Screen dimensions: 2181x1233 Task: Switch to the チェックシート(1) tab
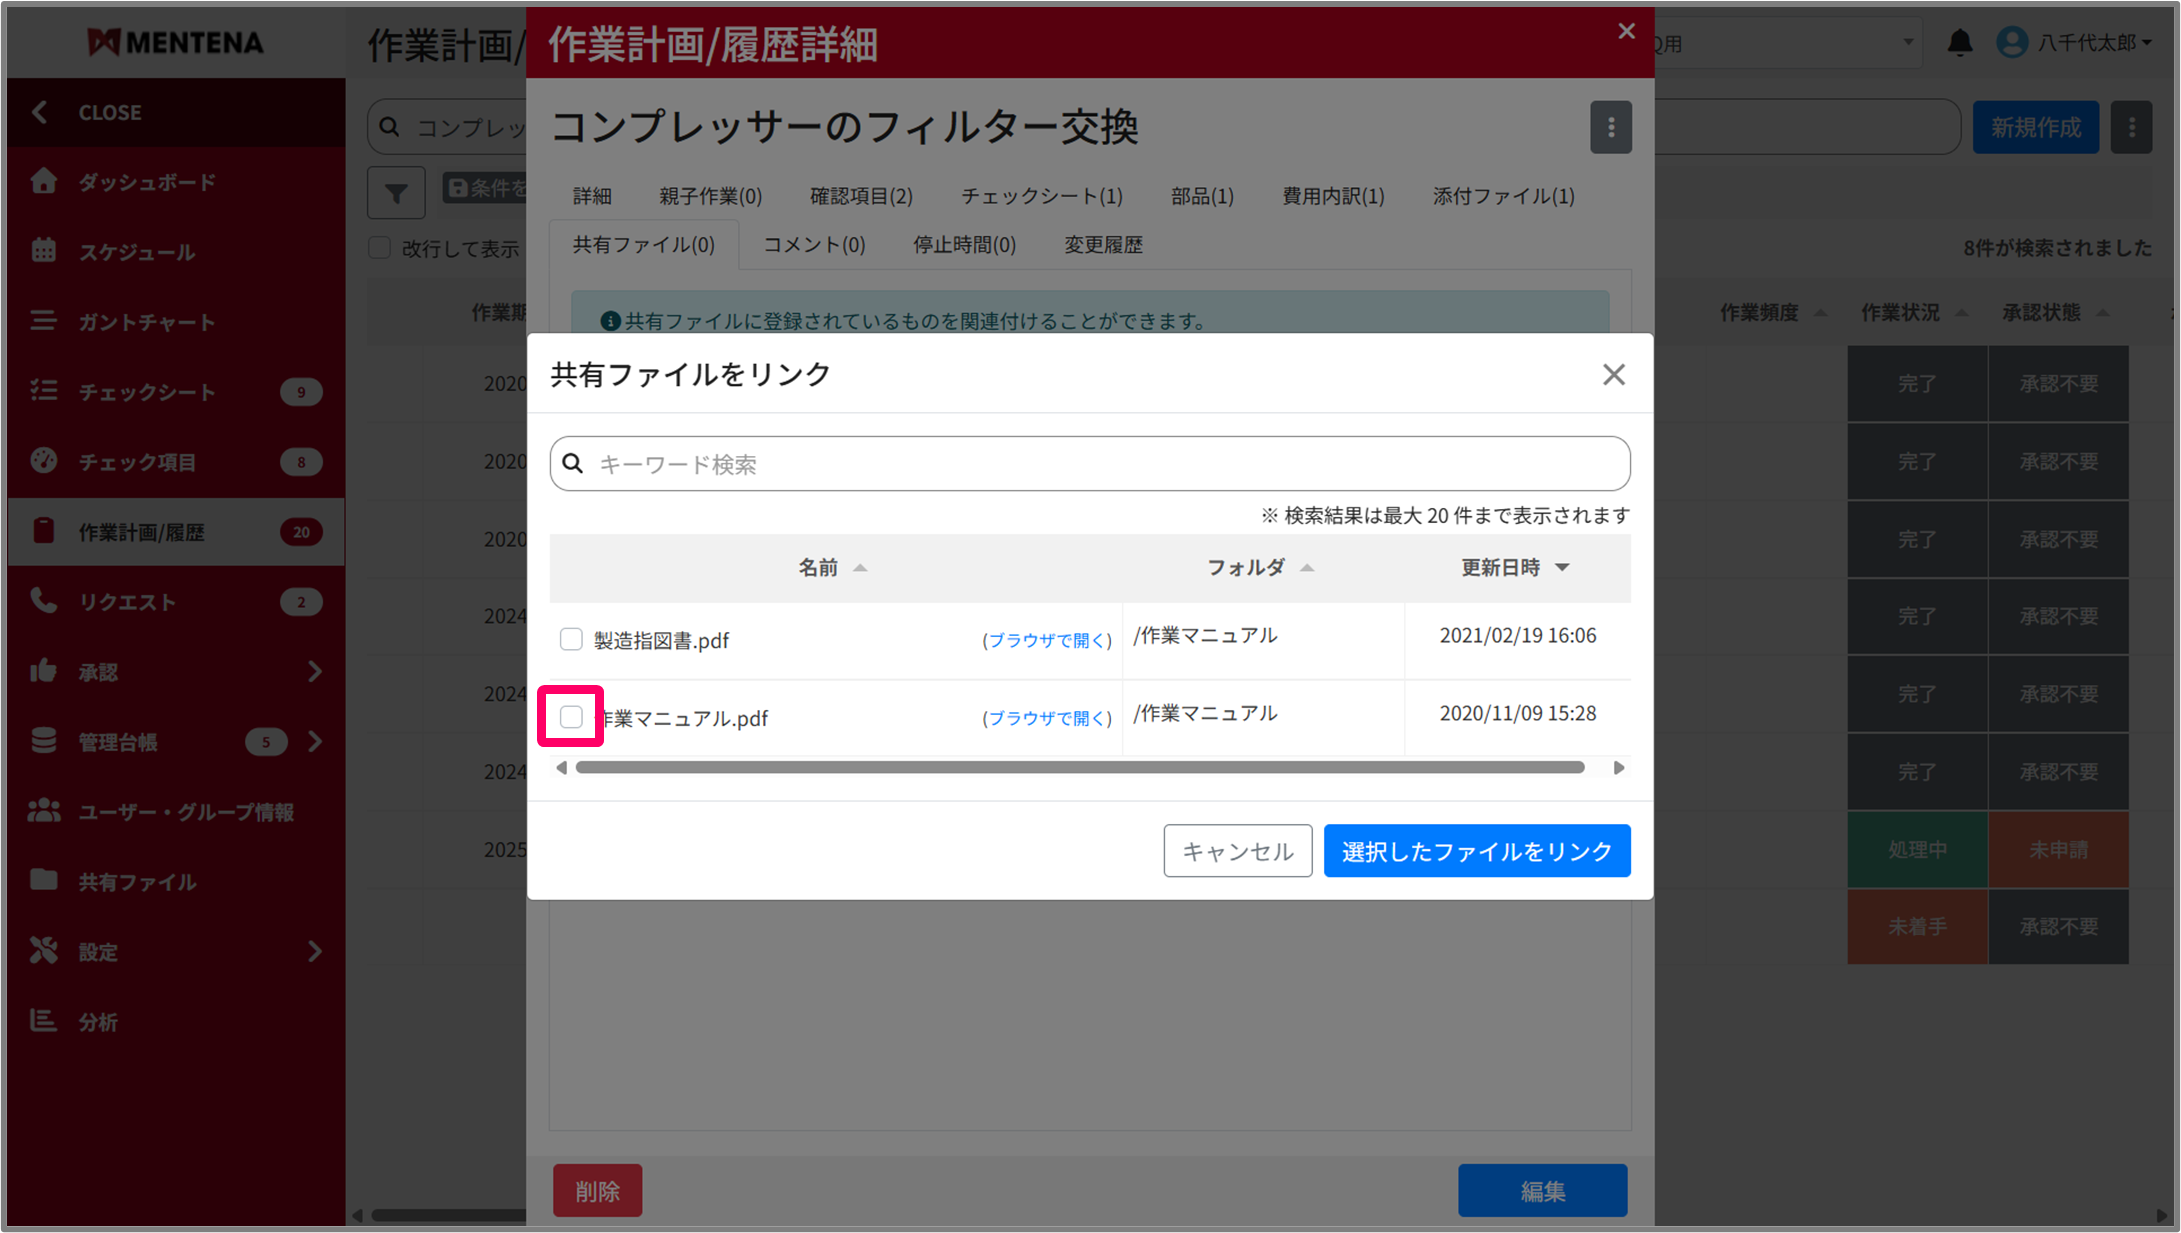(x=1041, y=196)
